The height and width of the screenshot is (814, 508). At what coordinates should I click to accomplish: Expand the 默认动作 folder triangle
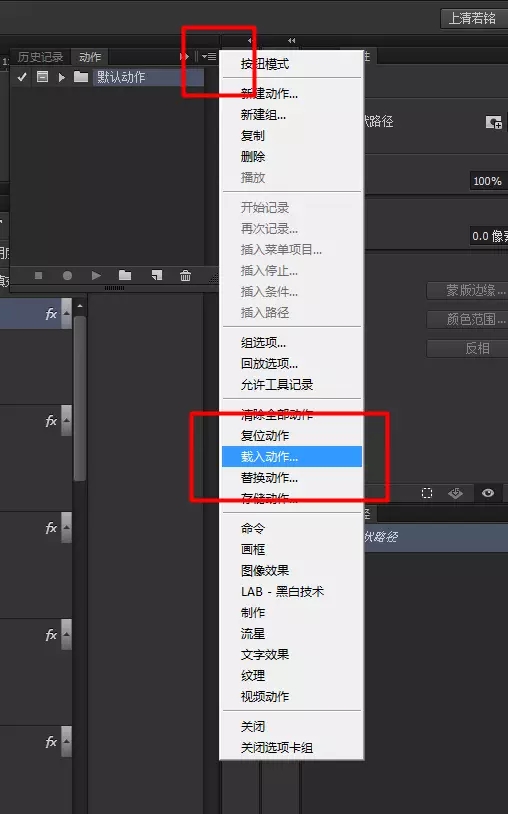(62, 77)
